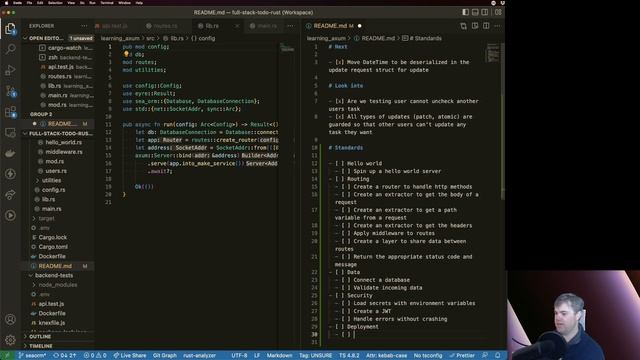Expand the utilities folder

(51, 180)
